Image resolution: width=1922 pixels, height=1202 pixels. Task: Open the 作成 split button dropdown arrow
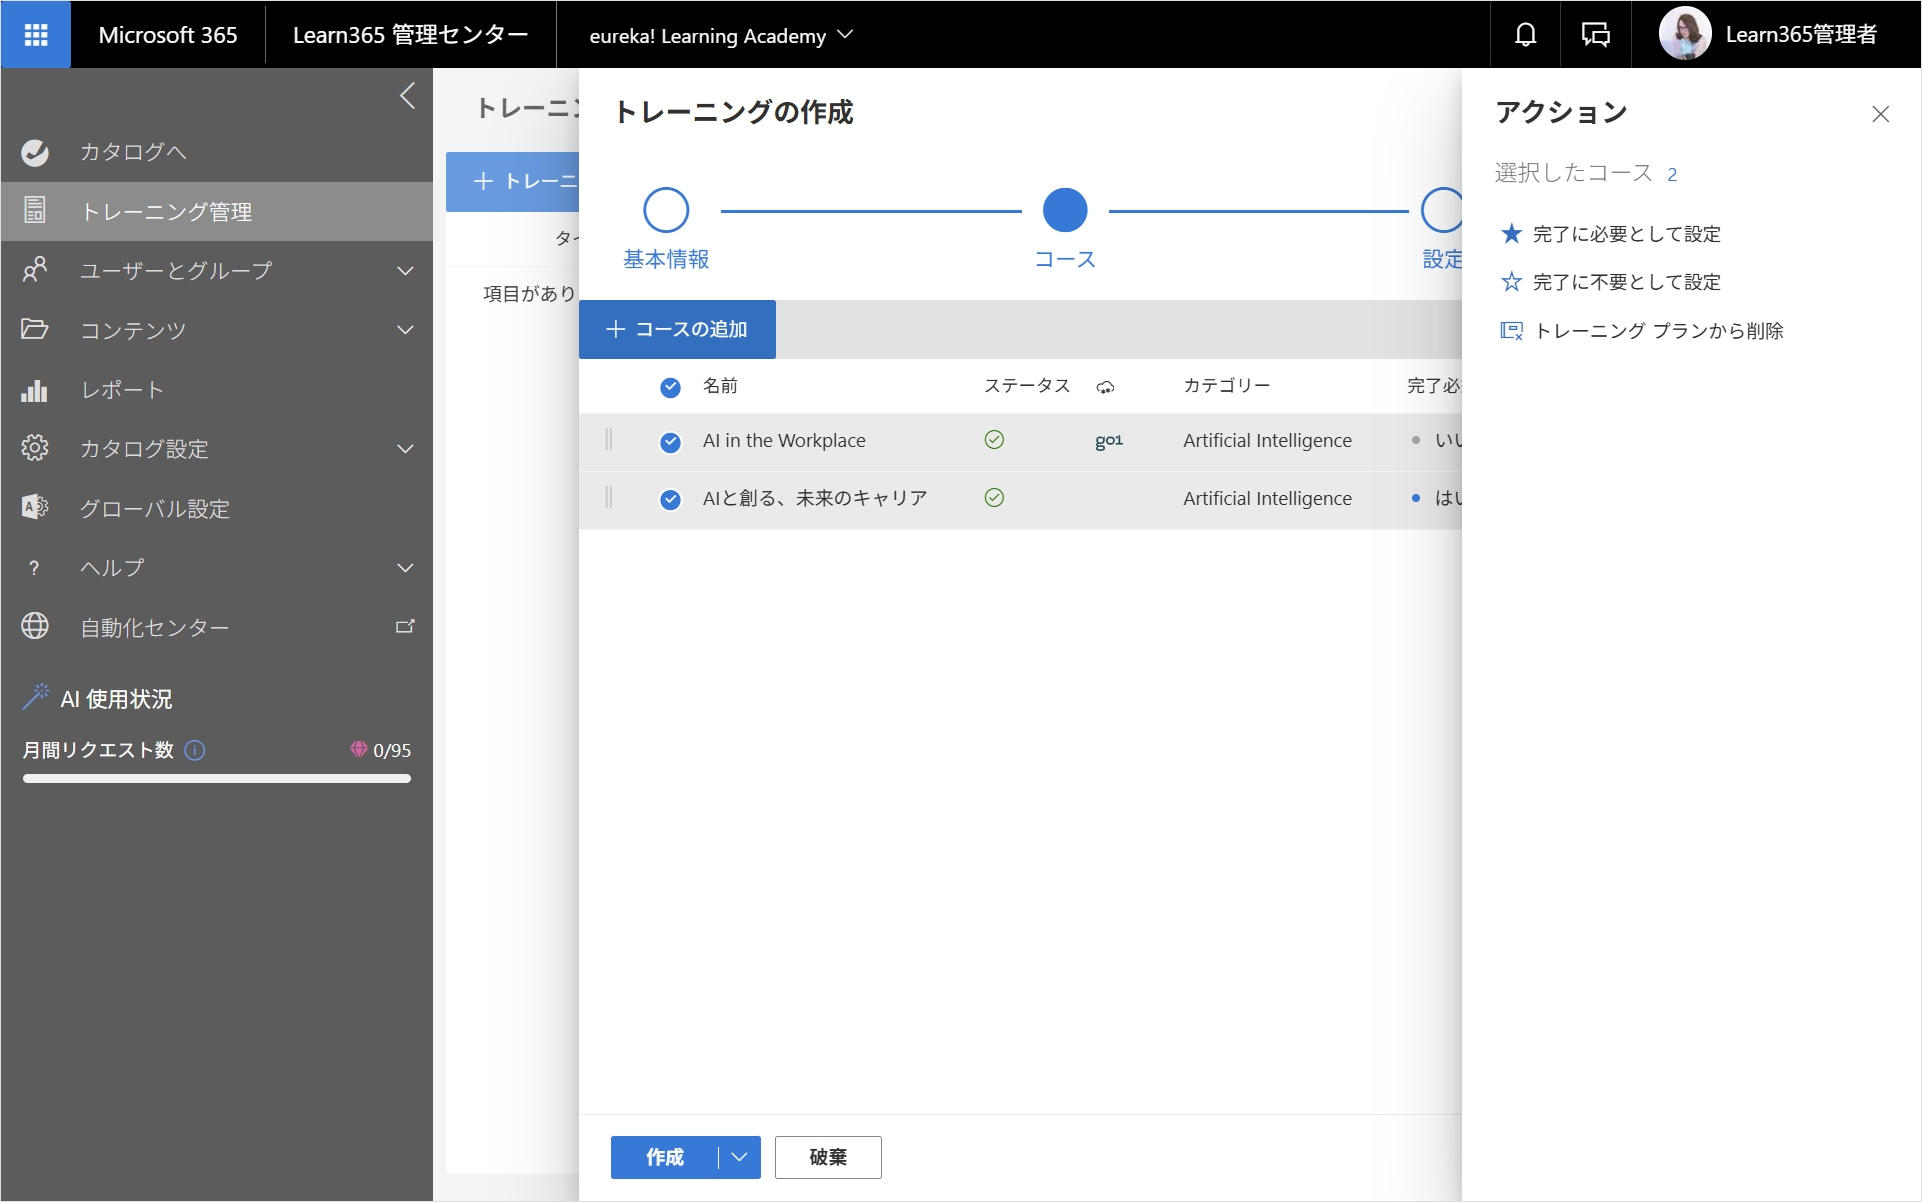pyautogui.click(x=740, y=1157)
